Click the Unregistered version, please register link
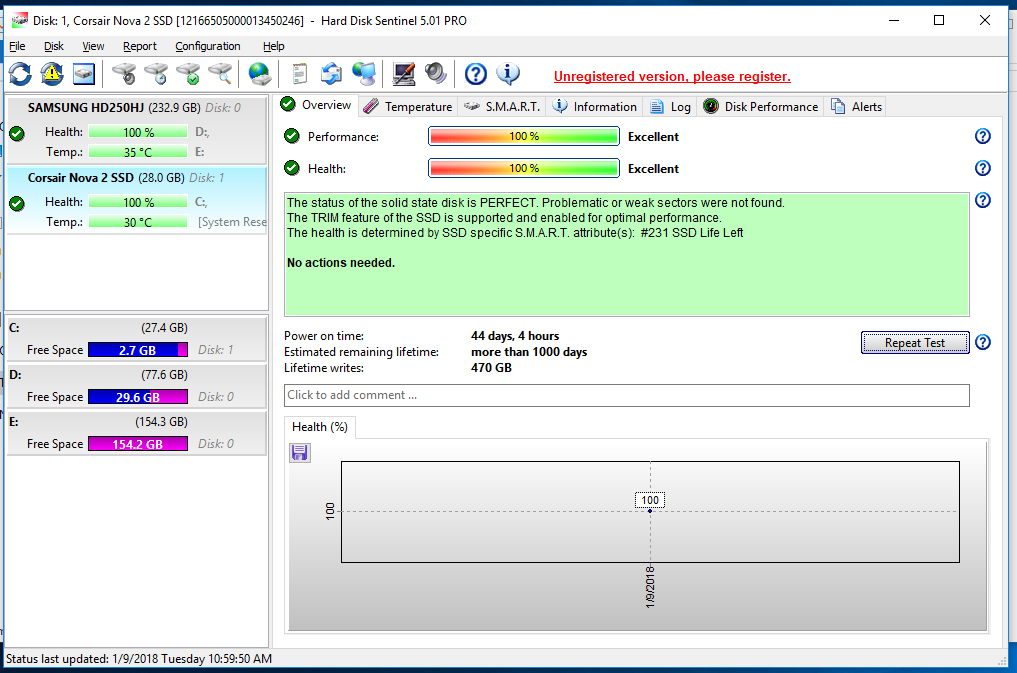1017x673 pixels. 672,77
